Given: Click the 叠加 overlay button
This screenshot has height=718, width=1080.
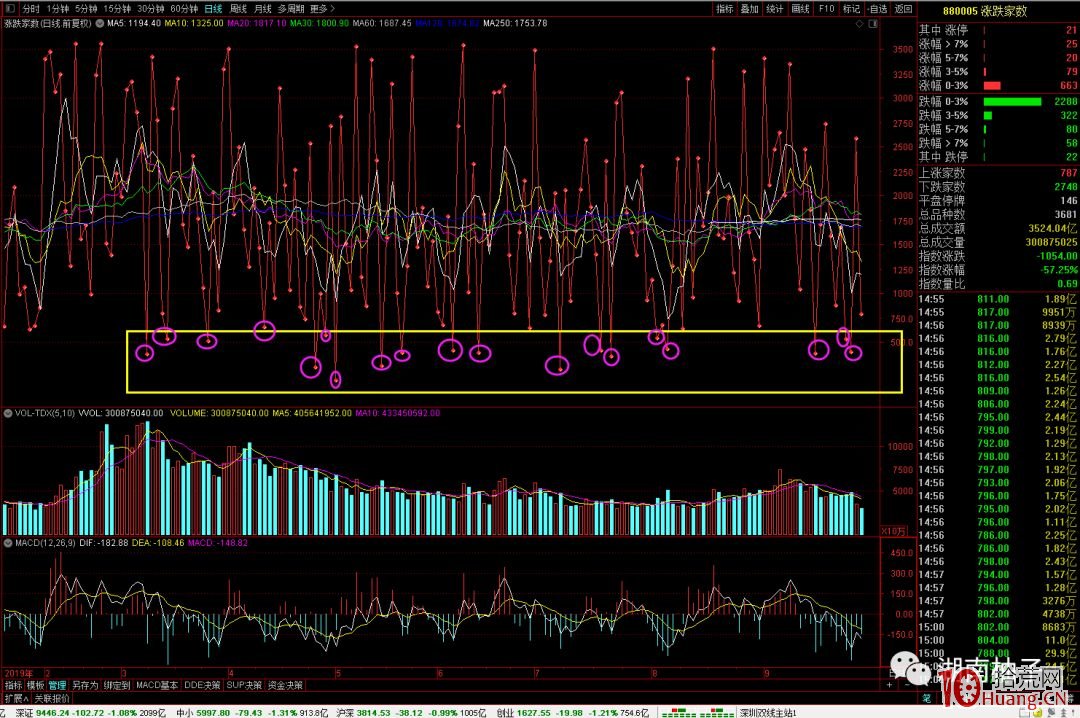Looking at the screenshot, I should 749,8.
